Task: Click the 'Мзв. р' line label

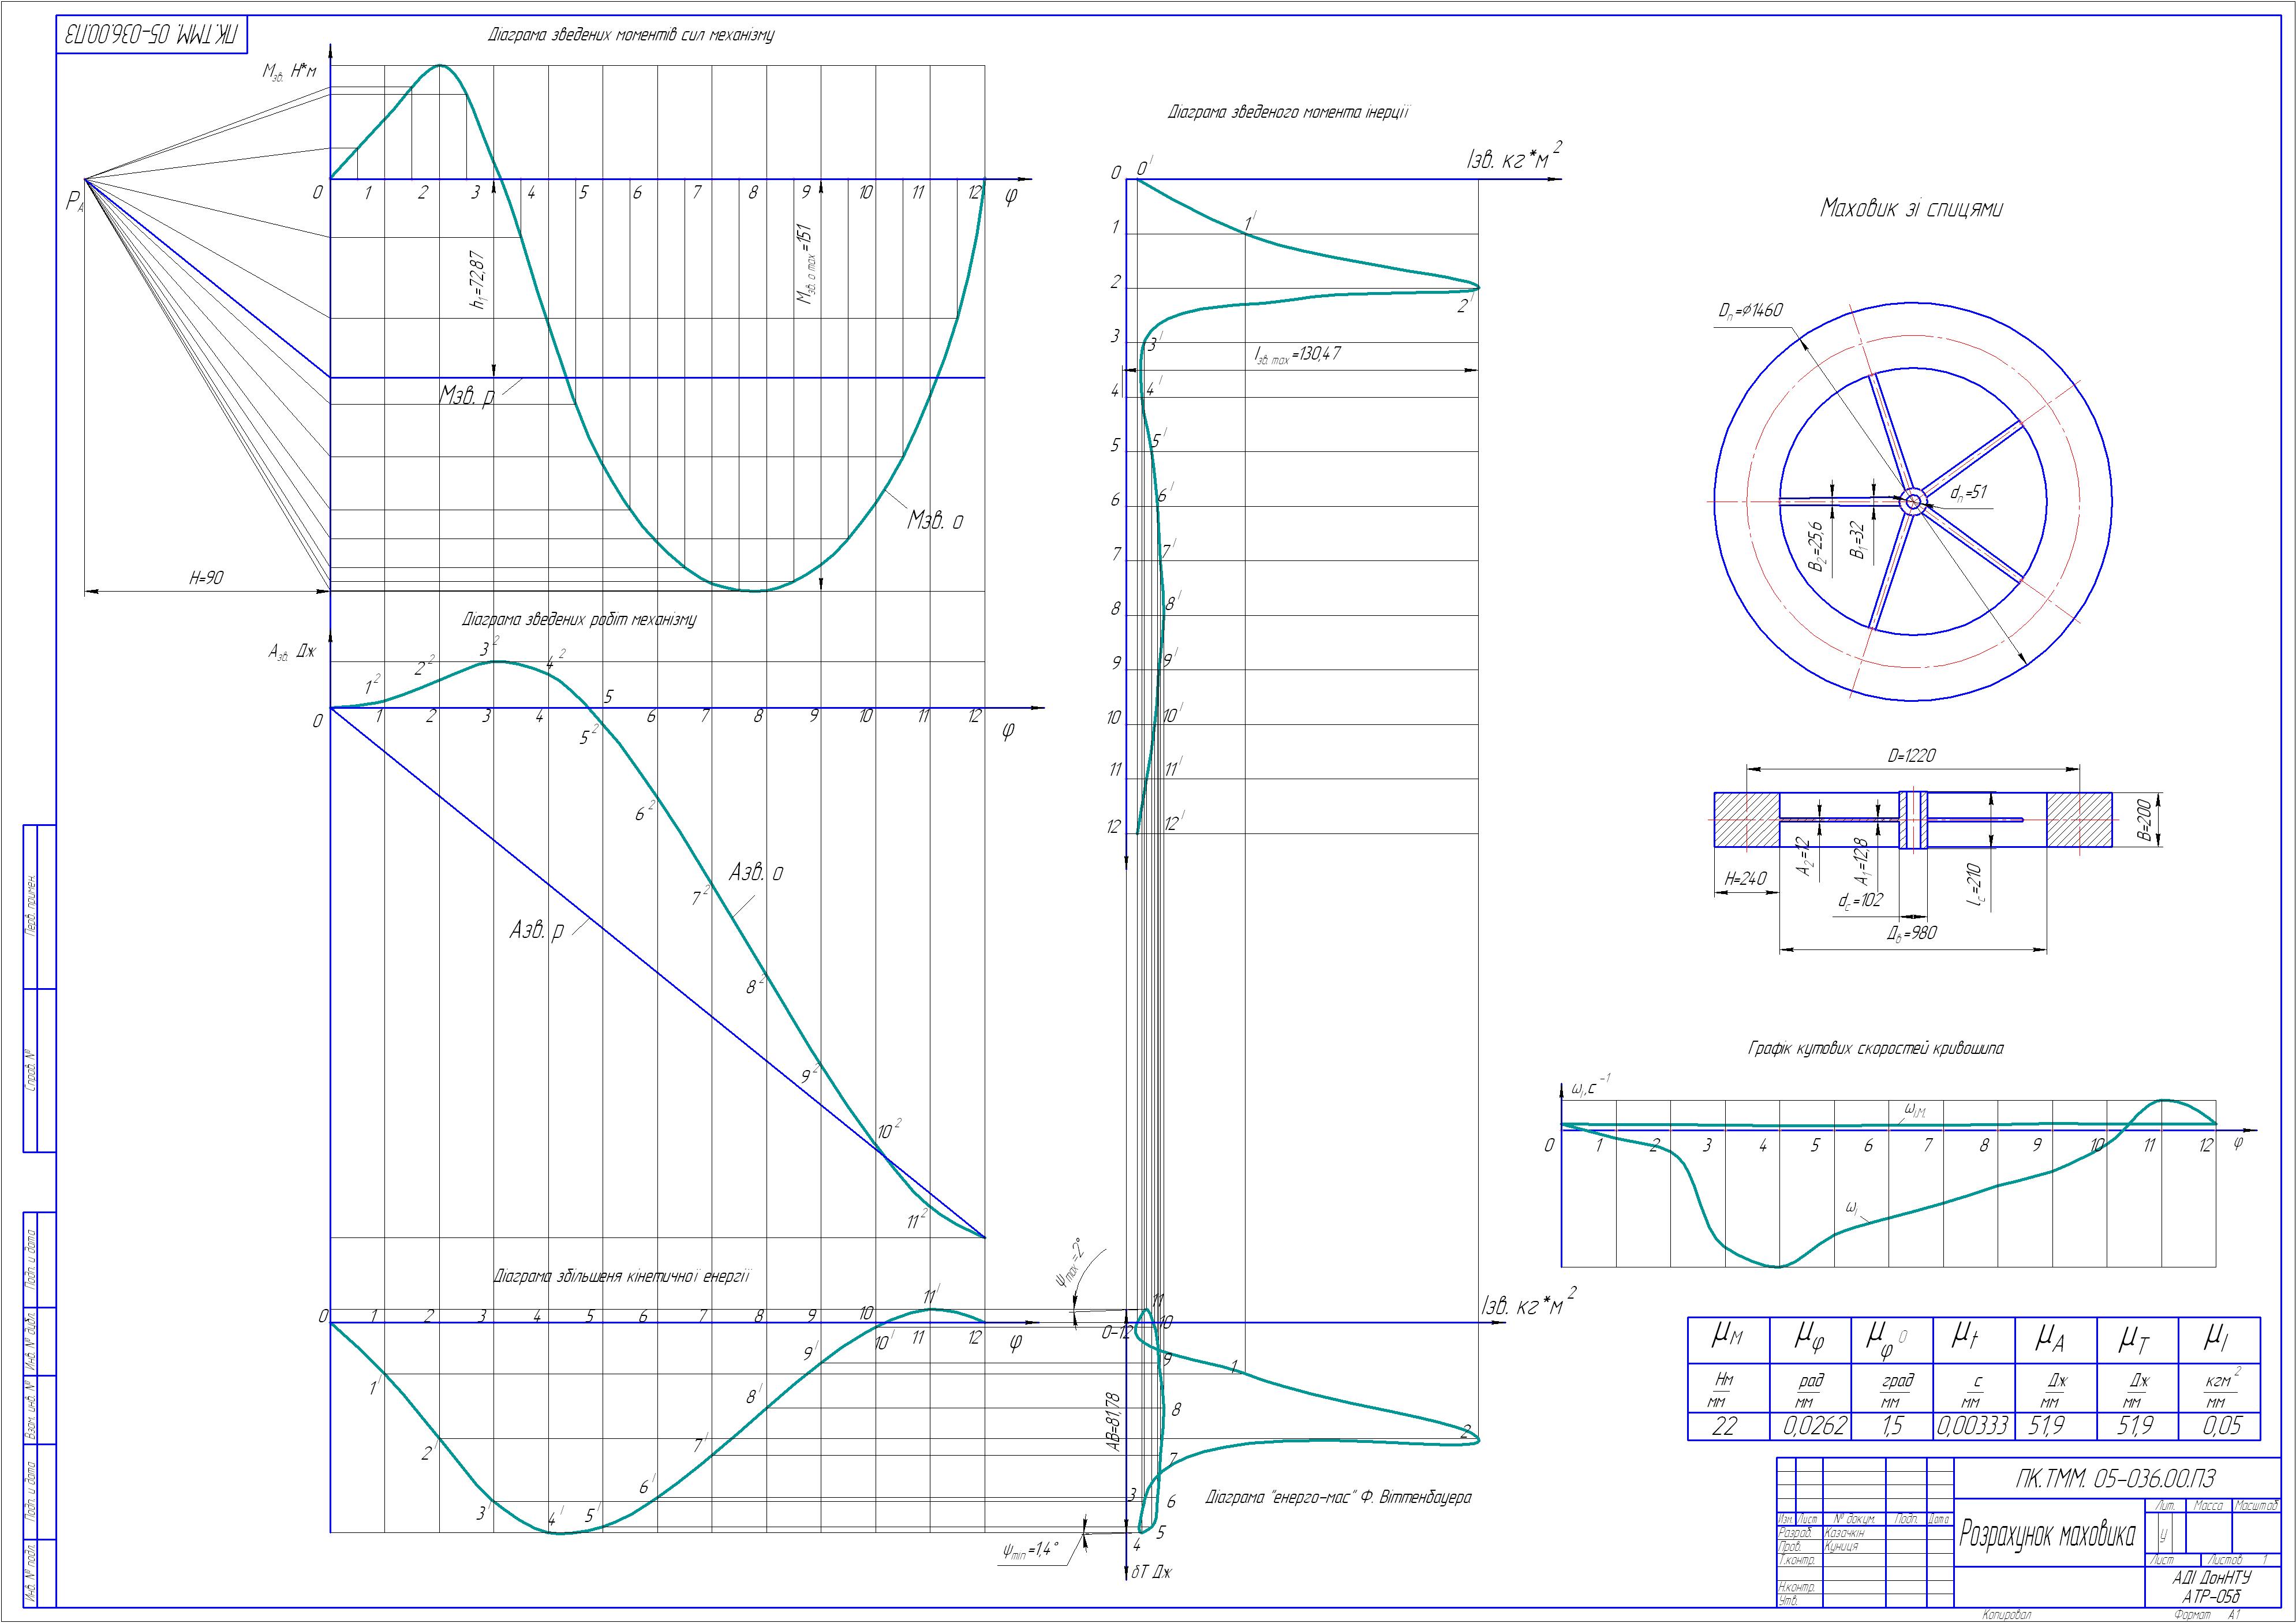Action: pos(466,395)
